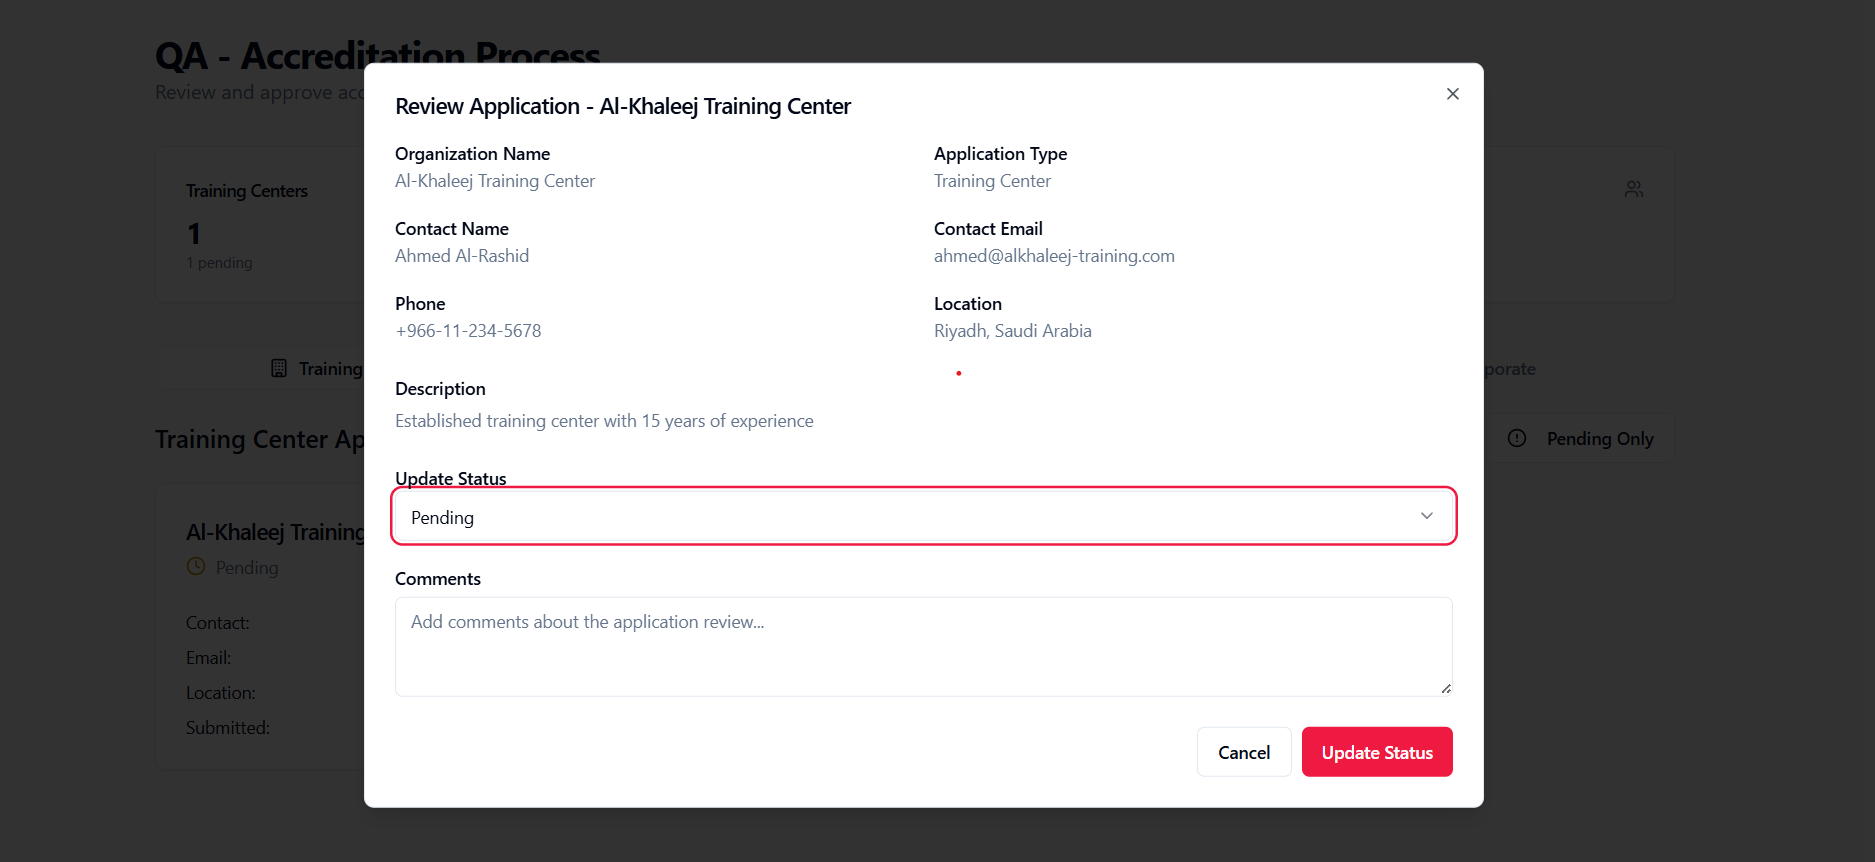
Task: Click the Comments box resize handle
Action: [1445, 688]
